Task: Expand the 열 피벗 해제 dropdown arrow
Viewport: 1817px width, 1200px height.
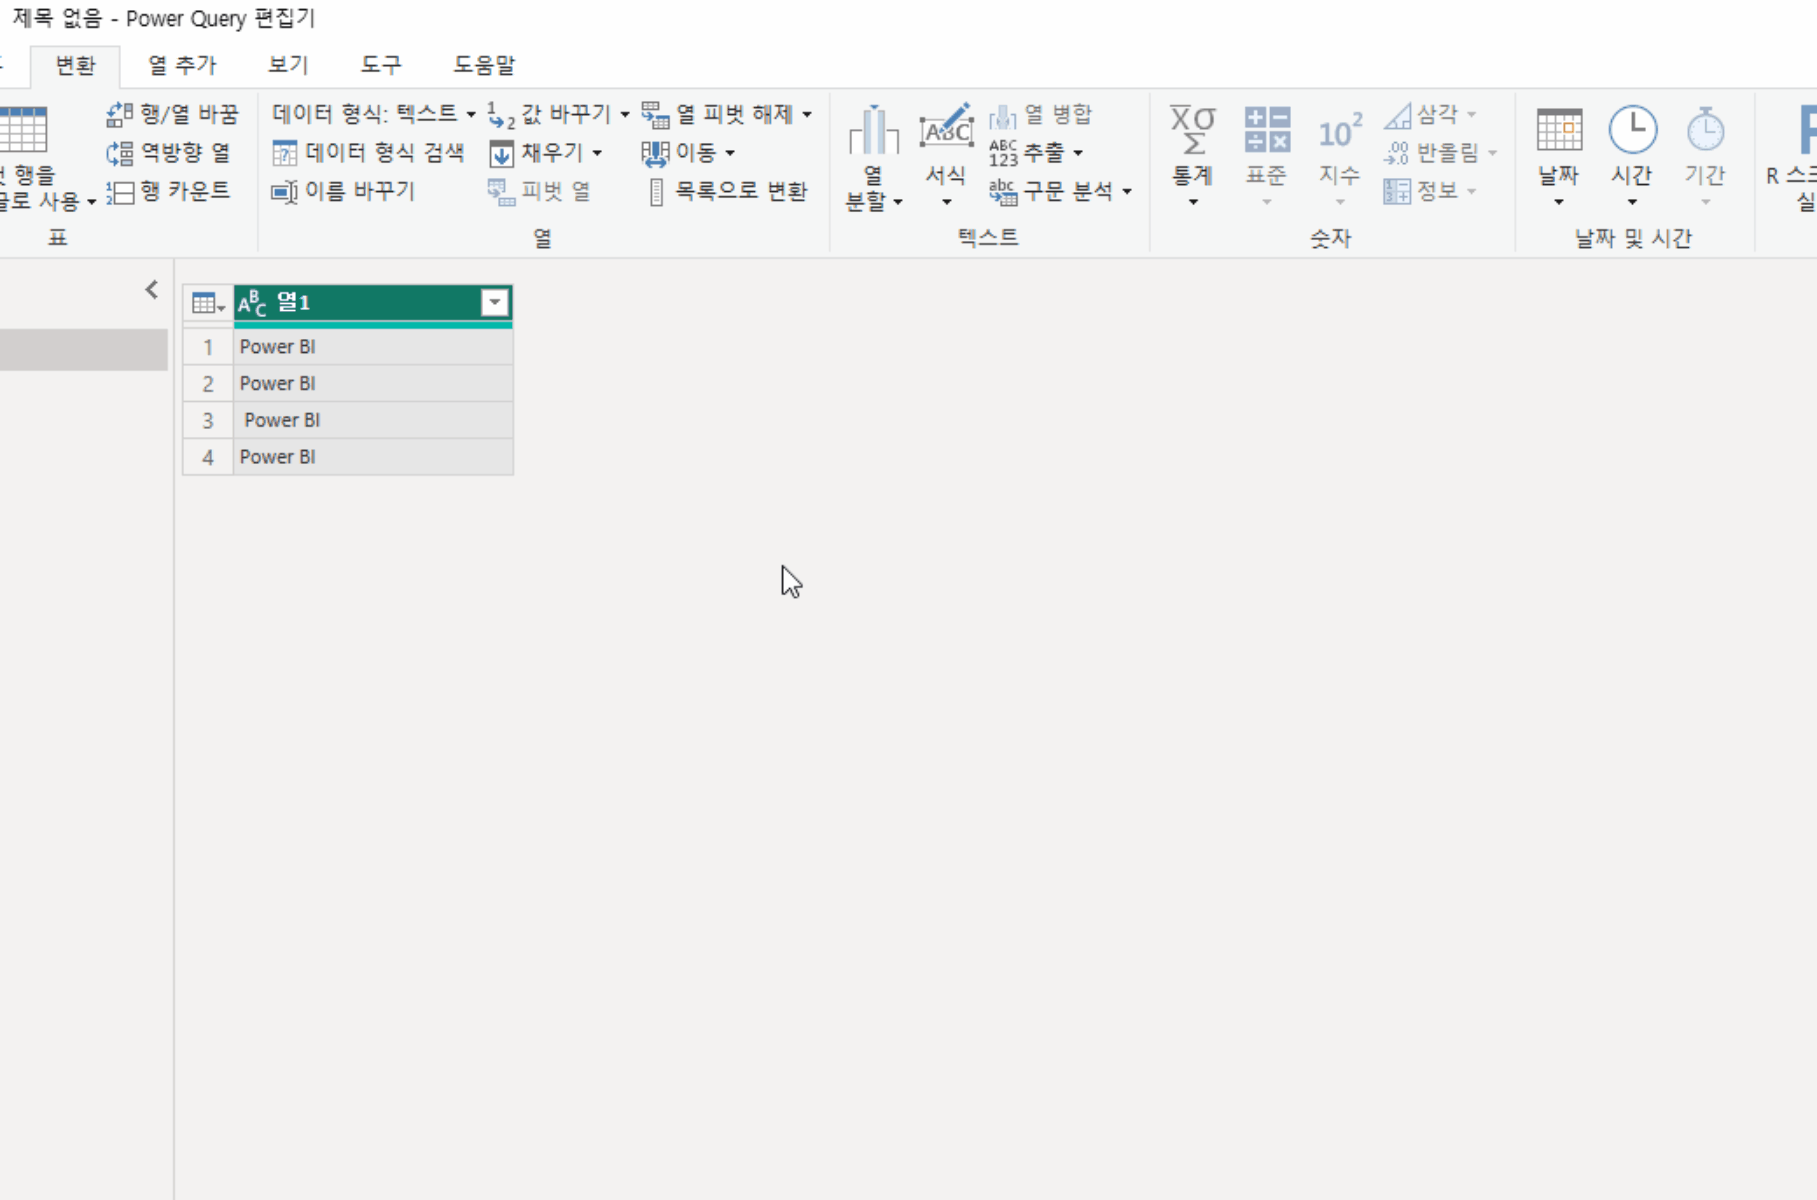Action: 807,115
